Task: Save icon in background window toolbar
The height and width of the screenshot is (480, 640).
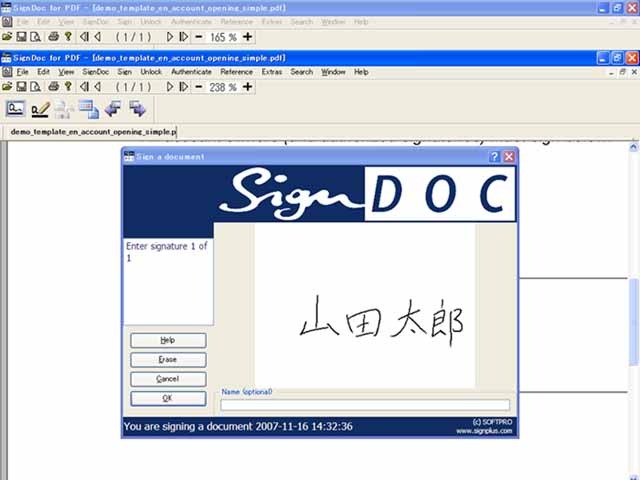Action: [21, 37]
